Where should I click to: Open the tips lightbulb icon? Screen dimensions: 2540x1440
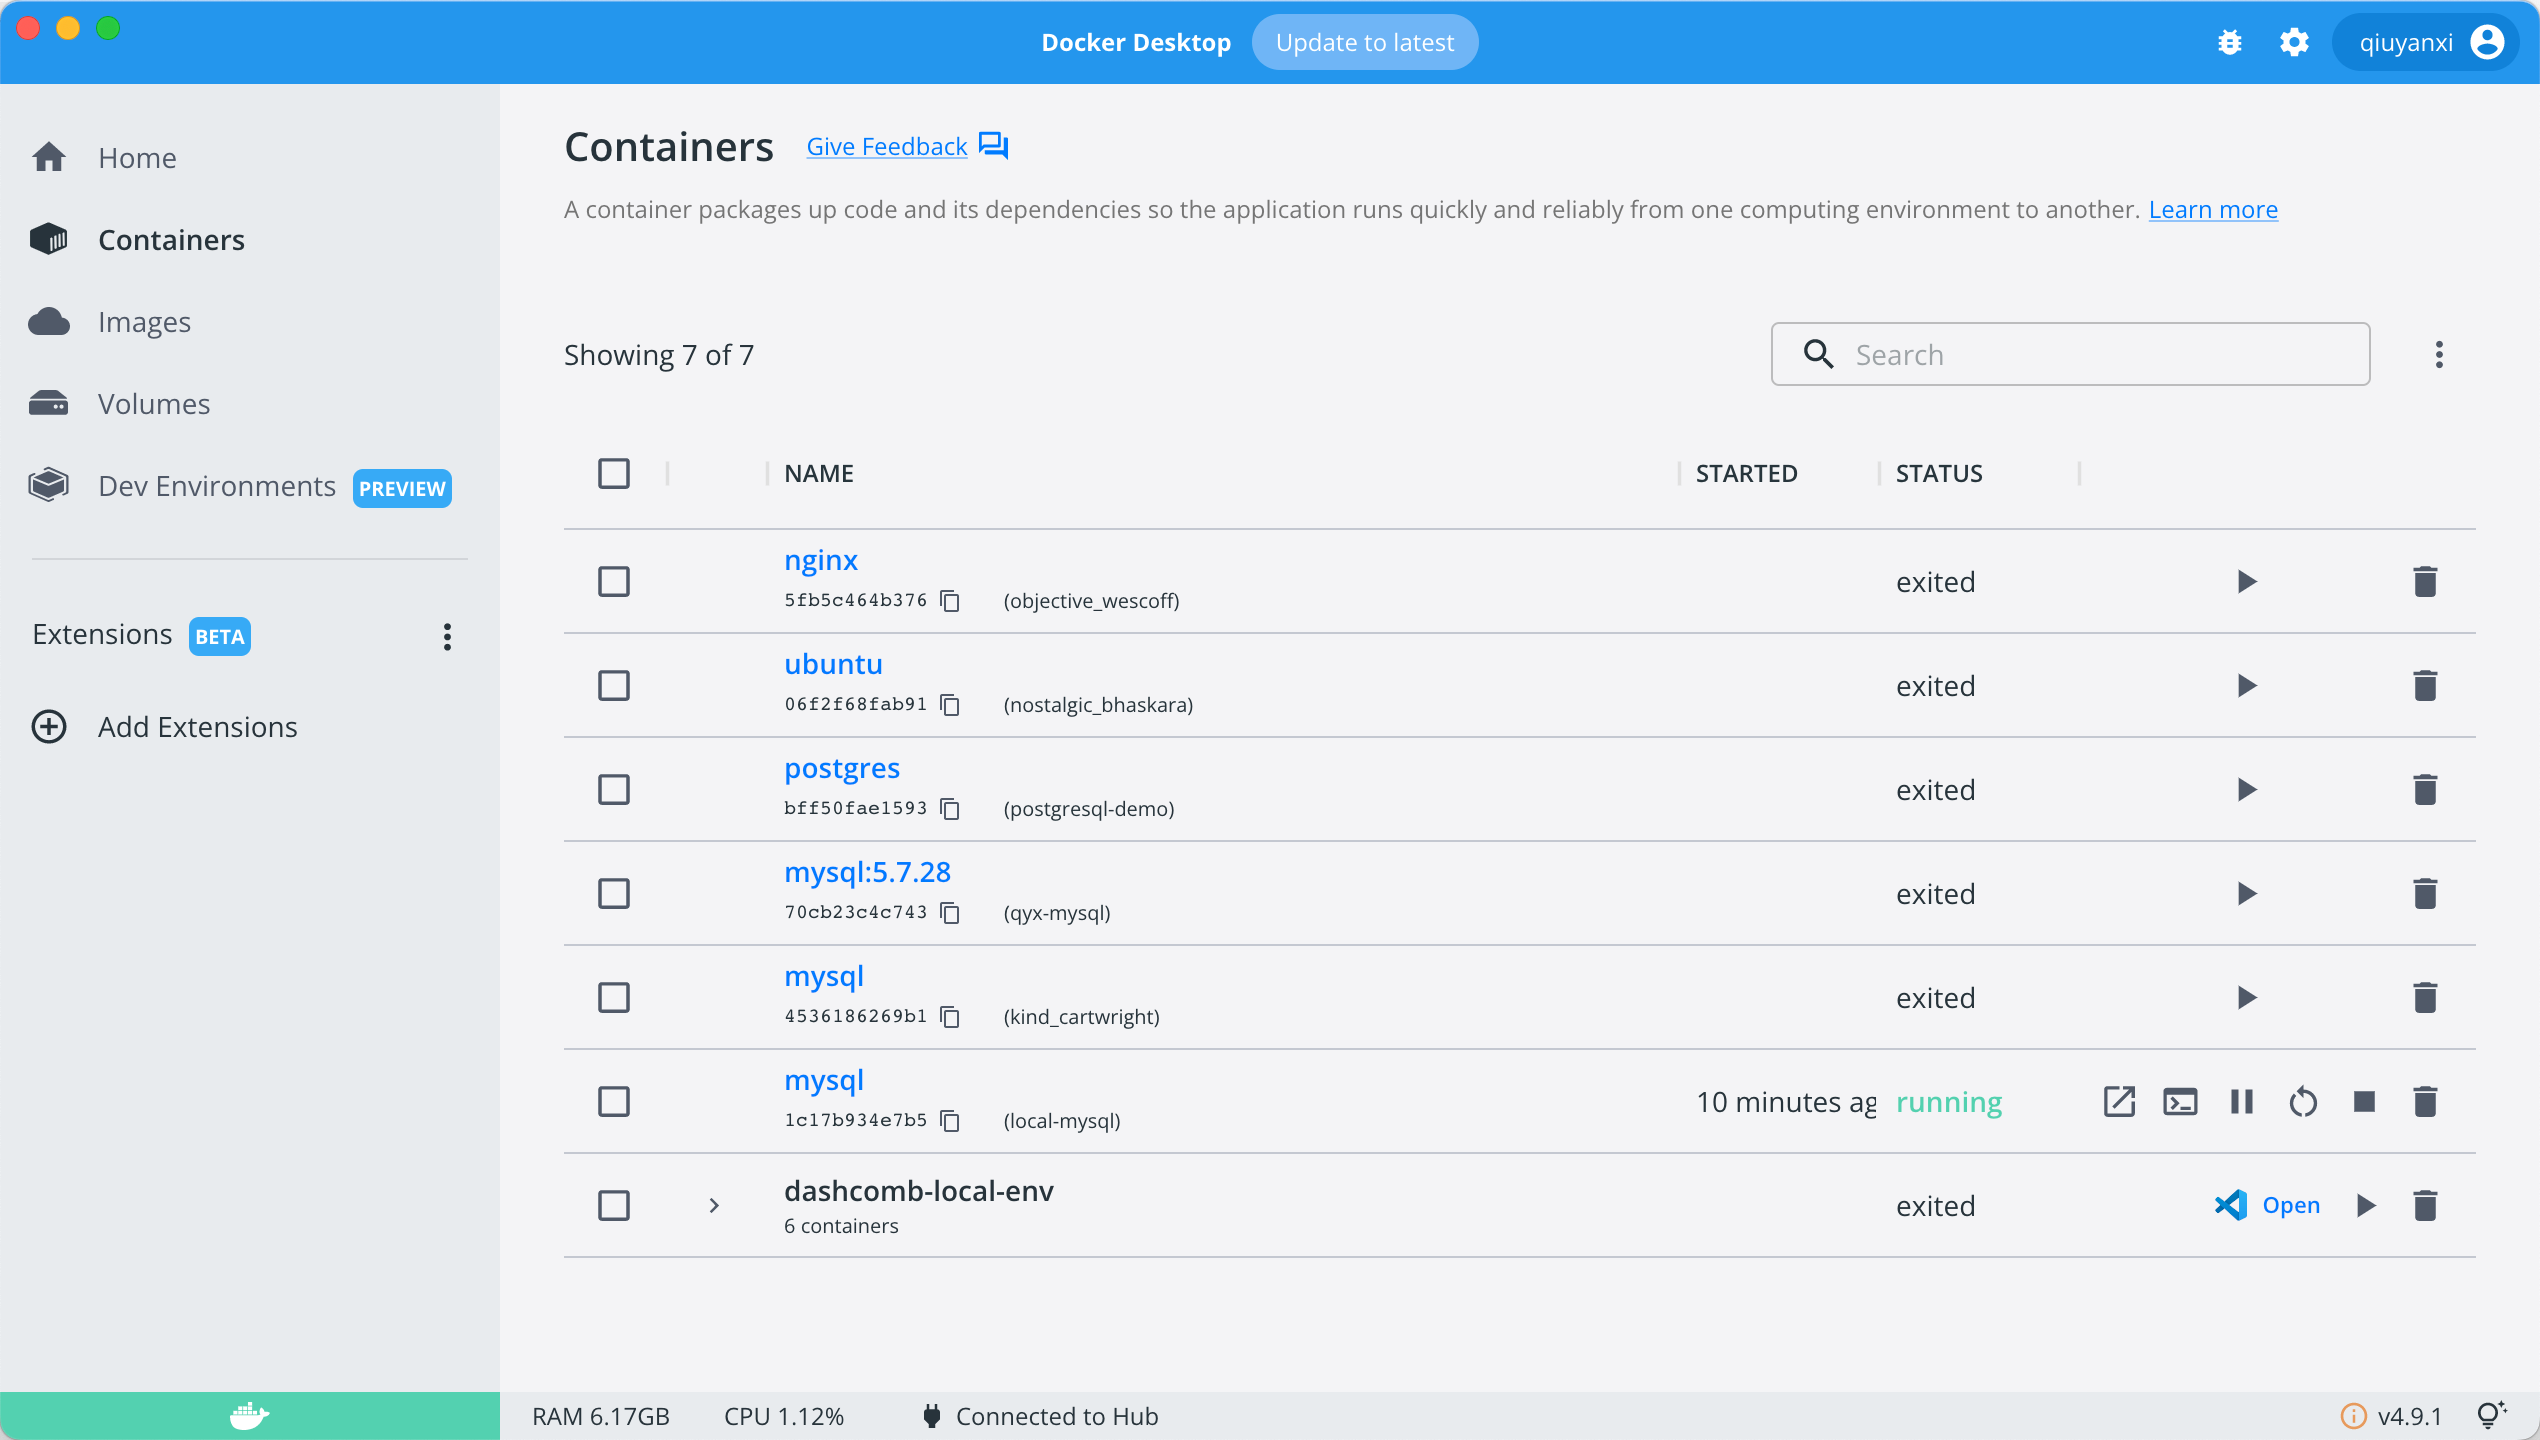[2491, 1415]
